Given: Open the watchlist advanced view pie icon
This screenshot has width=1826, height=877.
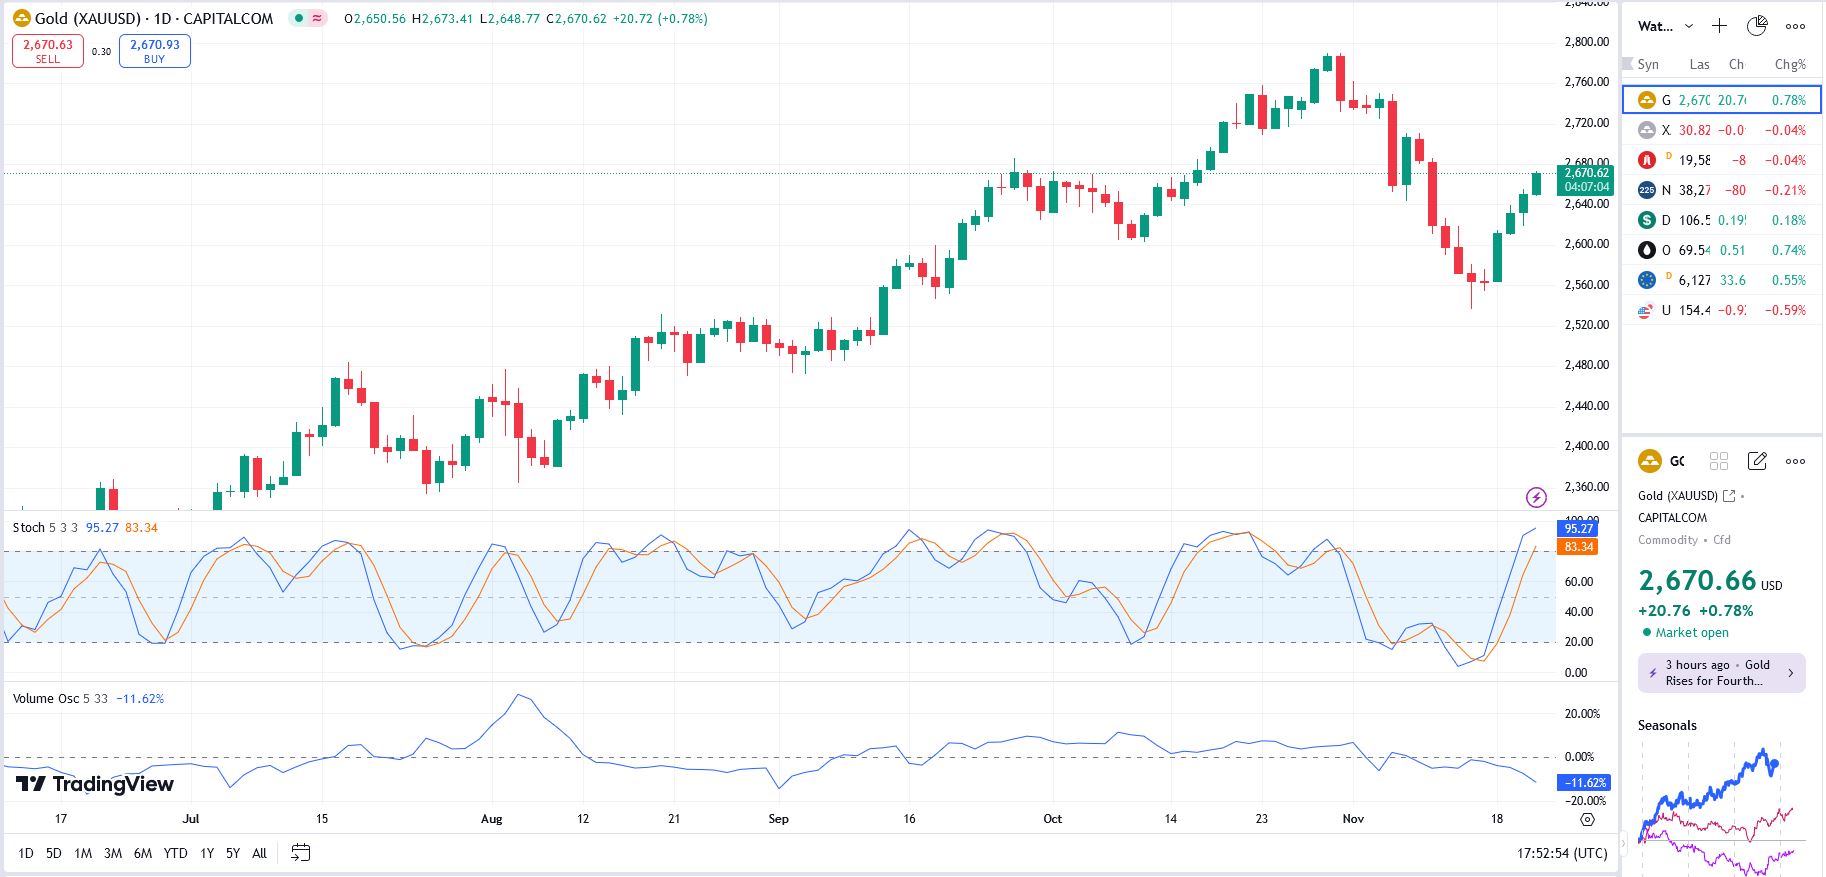Looking at the screenshot, I should tap(1756, 26).
